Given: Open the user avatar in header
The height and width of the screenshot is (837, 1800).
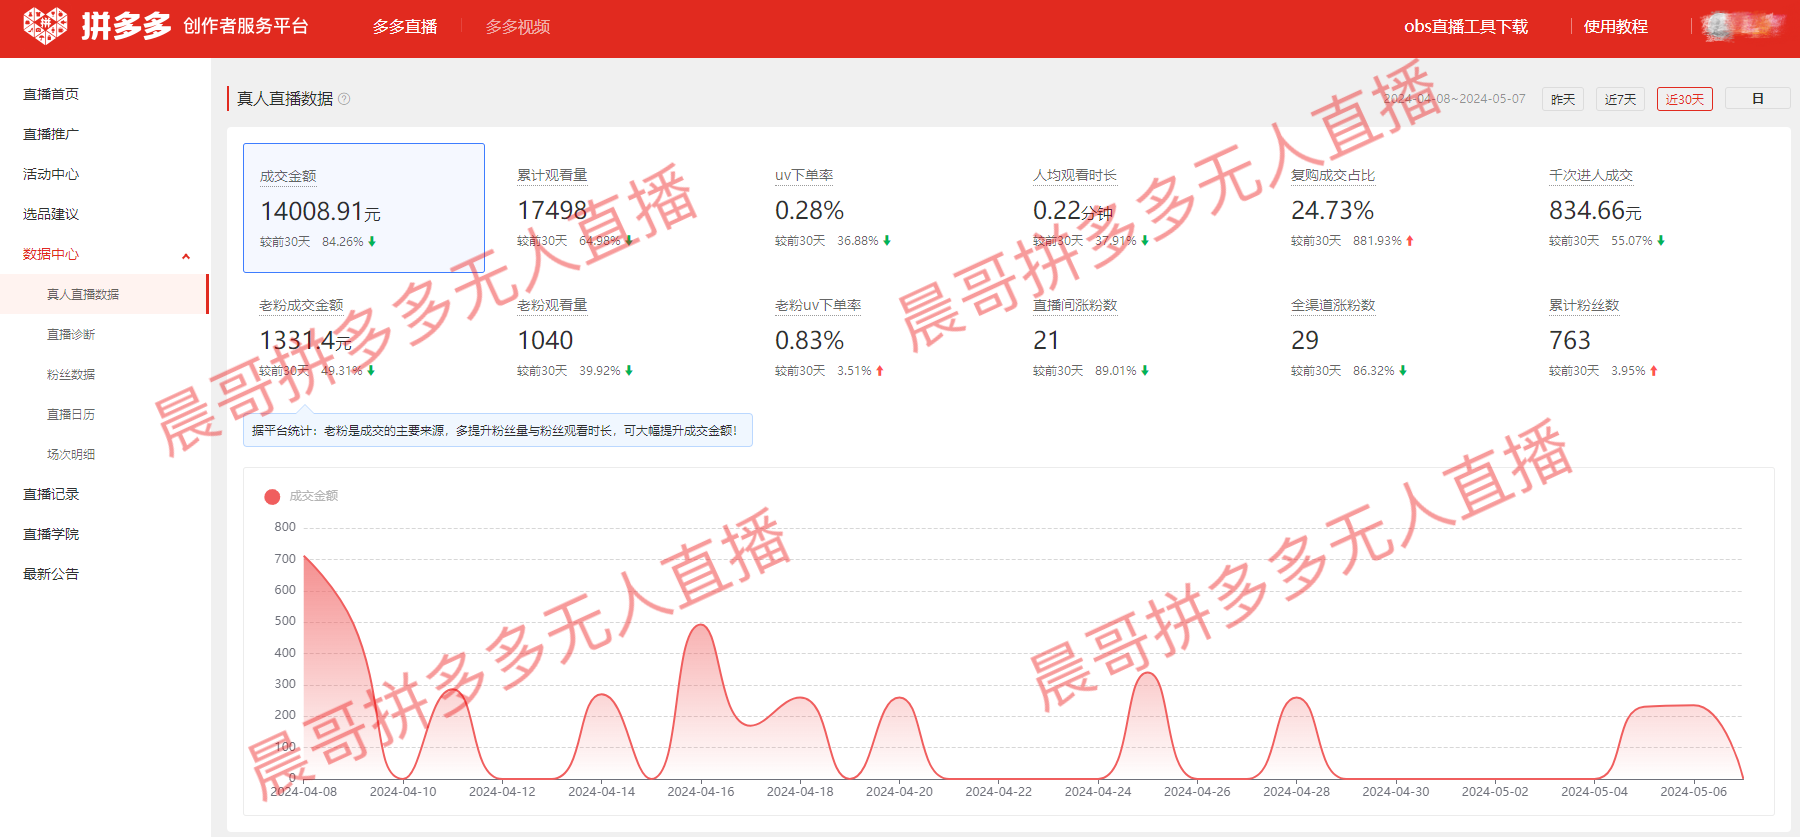Looking at the screenshot, I should click(1719, 27).
